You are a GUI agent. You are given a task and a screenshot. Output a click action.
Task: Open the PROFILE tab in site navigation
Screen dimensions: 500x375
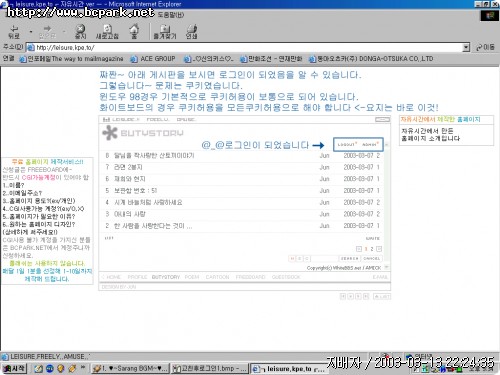point(137,277)
